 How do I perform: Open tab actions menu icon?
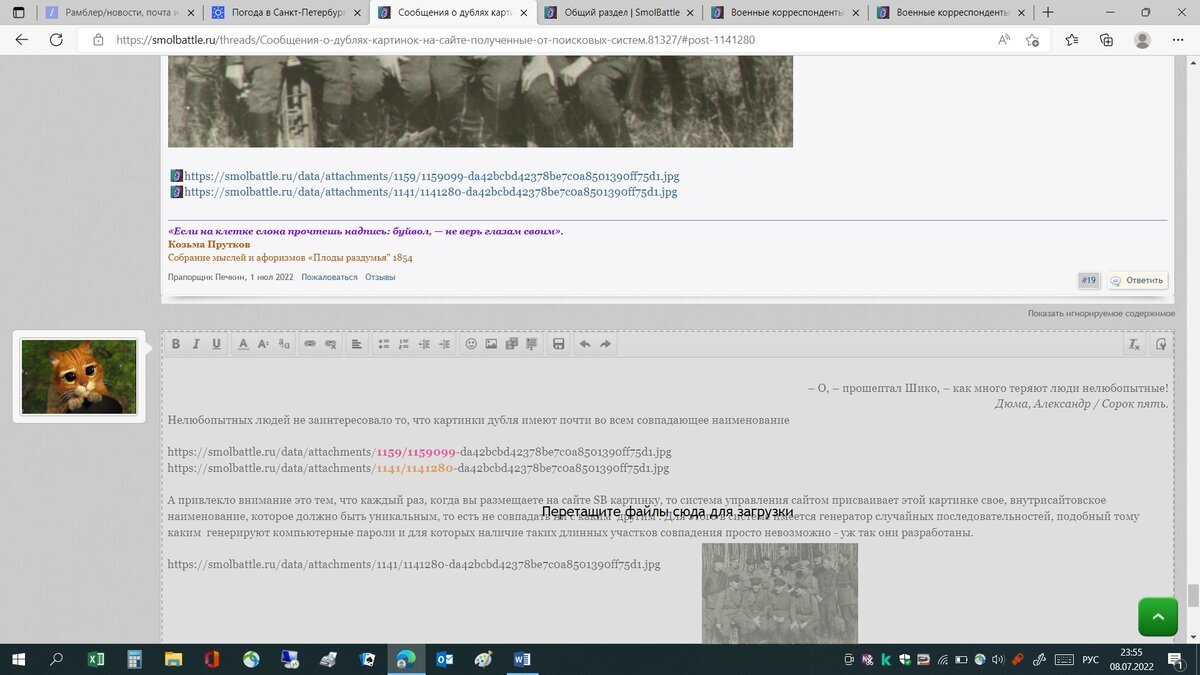tap(19, 13)
